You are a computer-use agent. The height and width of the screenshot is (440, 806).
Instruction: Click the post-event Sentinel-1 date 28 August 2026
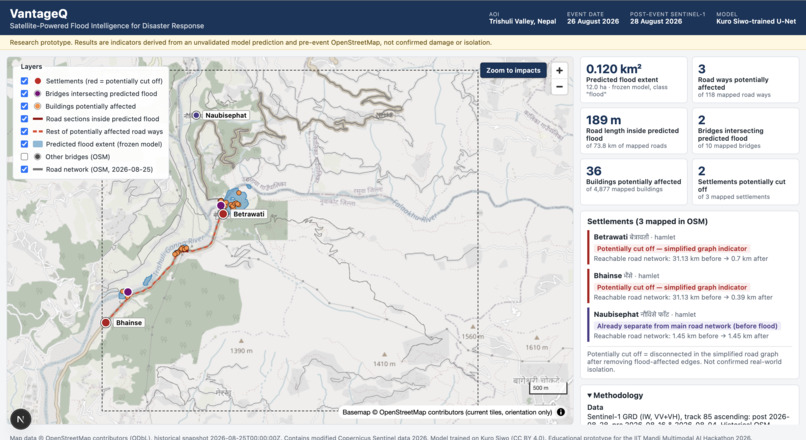coord(656,22)
